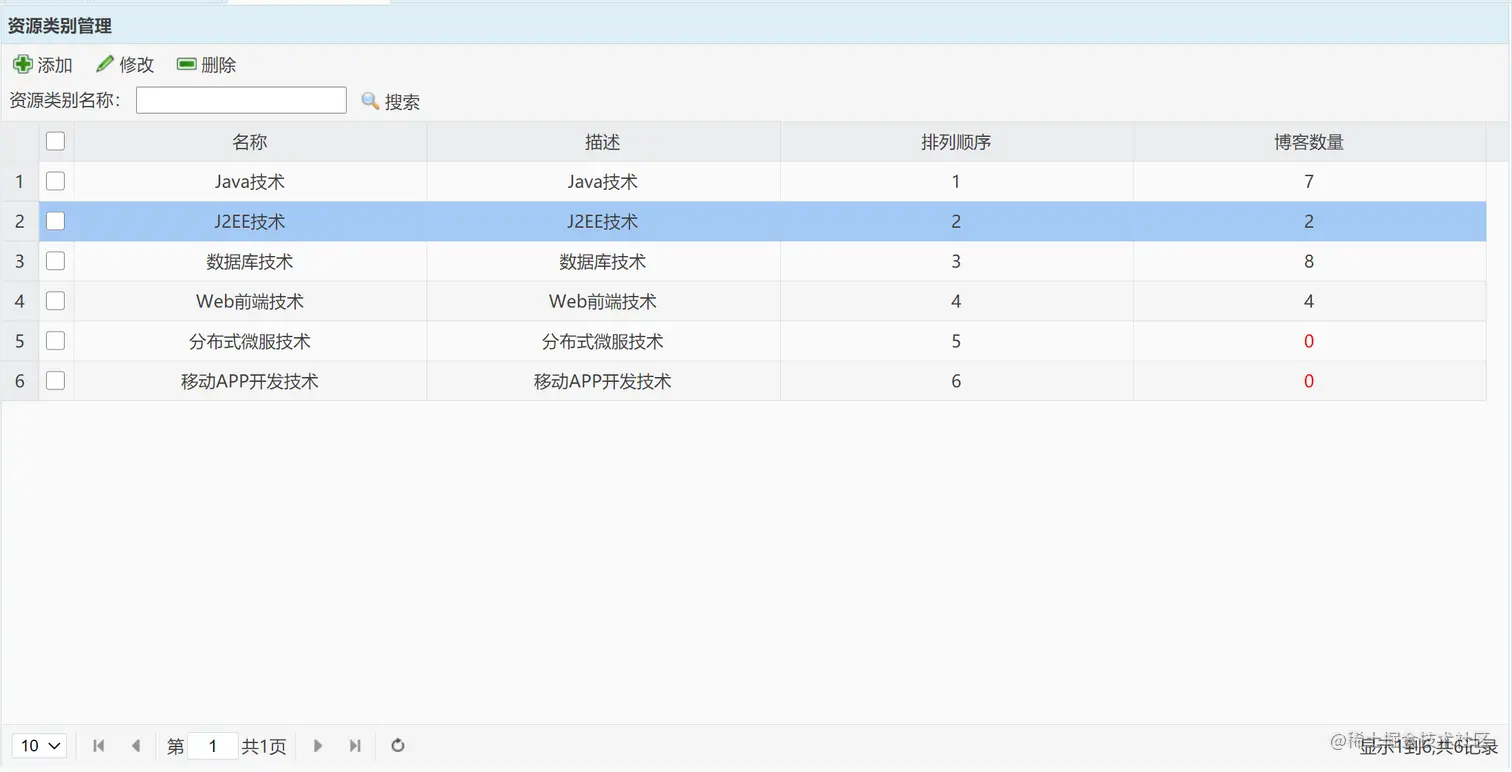
Task: Check the J2EE技术 row checkbox
Action: coord(55,221)
